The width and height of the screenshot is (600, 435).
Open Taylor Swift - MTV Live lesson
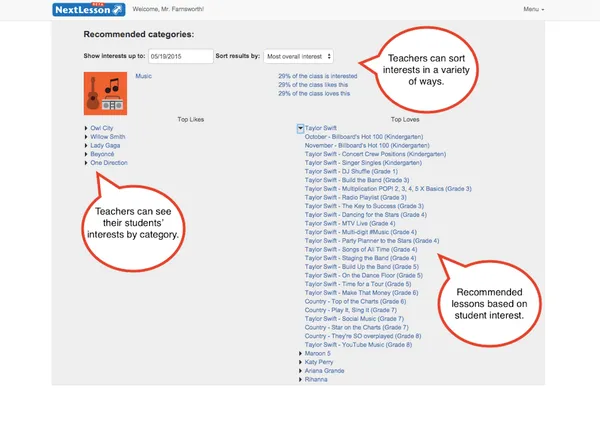click(350, 223)
